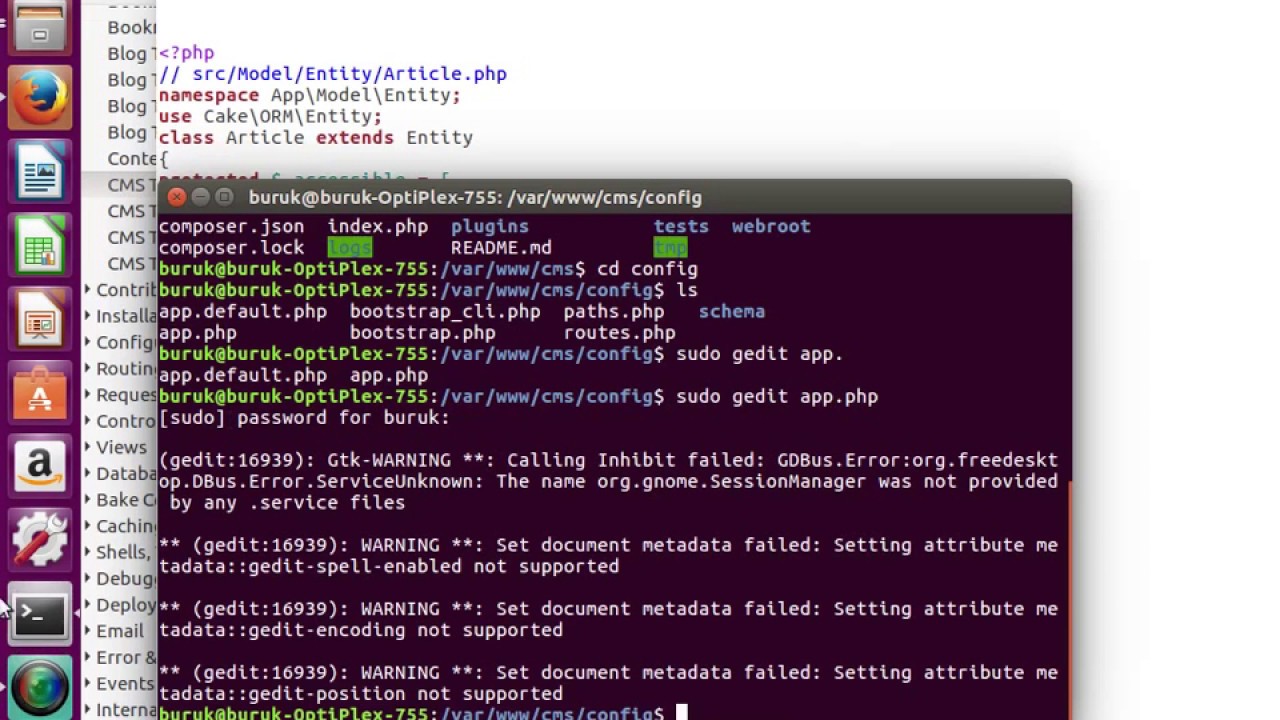Click 'routes.php' in terminal listing
This screenshot has width=1280, height=720.
click(x=620, y=333)
